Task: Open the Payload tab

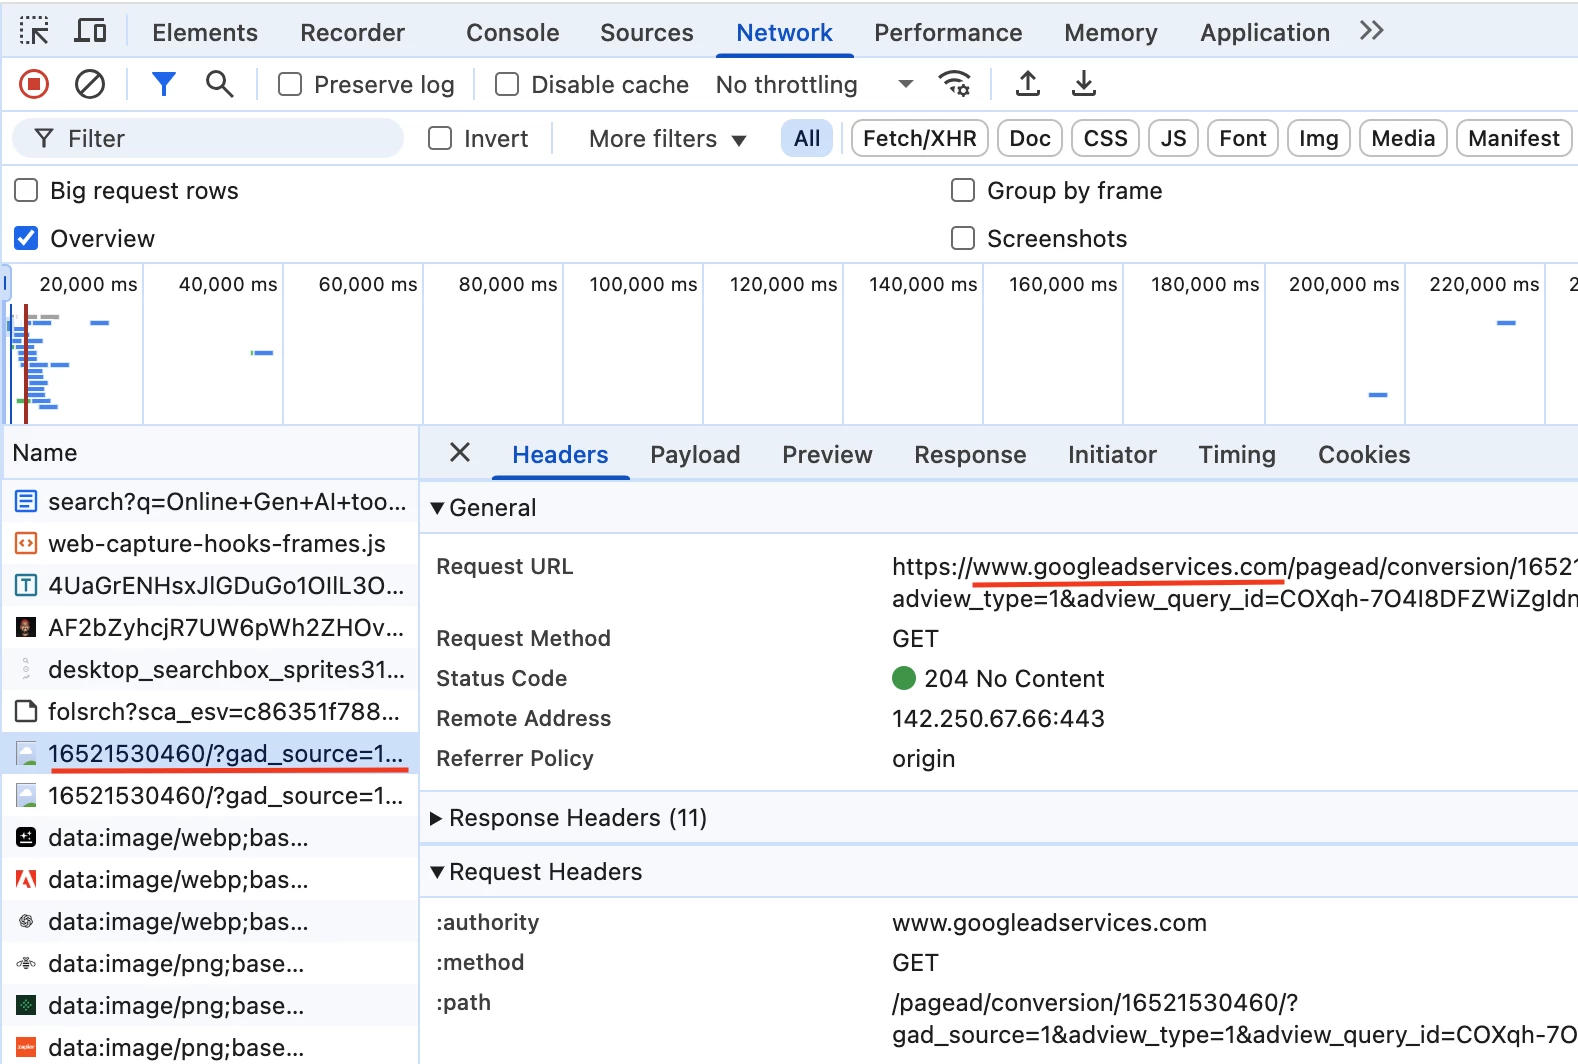Action: tap(695, 455)
